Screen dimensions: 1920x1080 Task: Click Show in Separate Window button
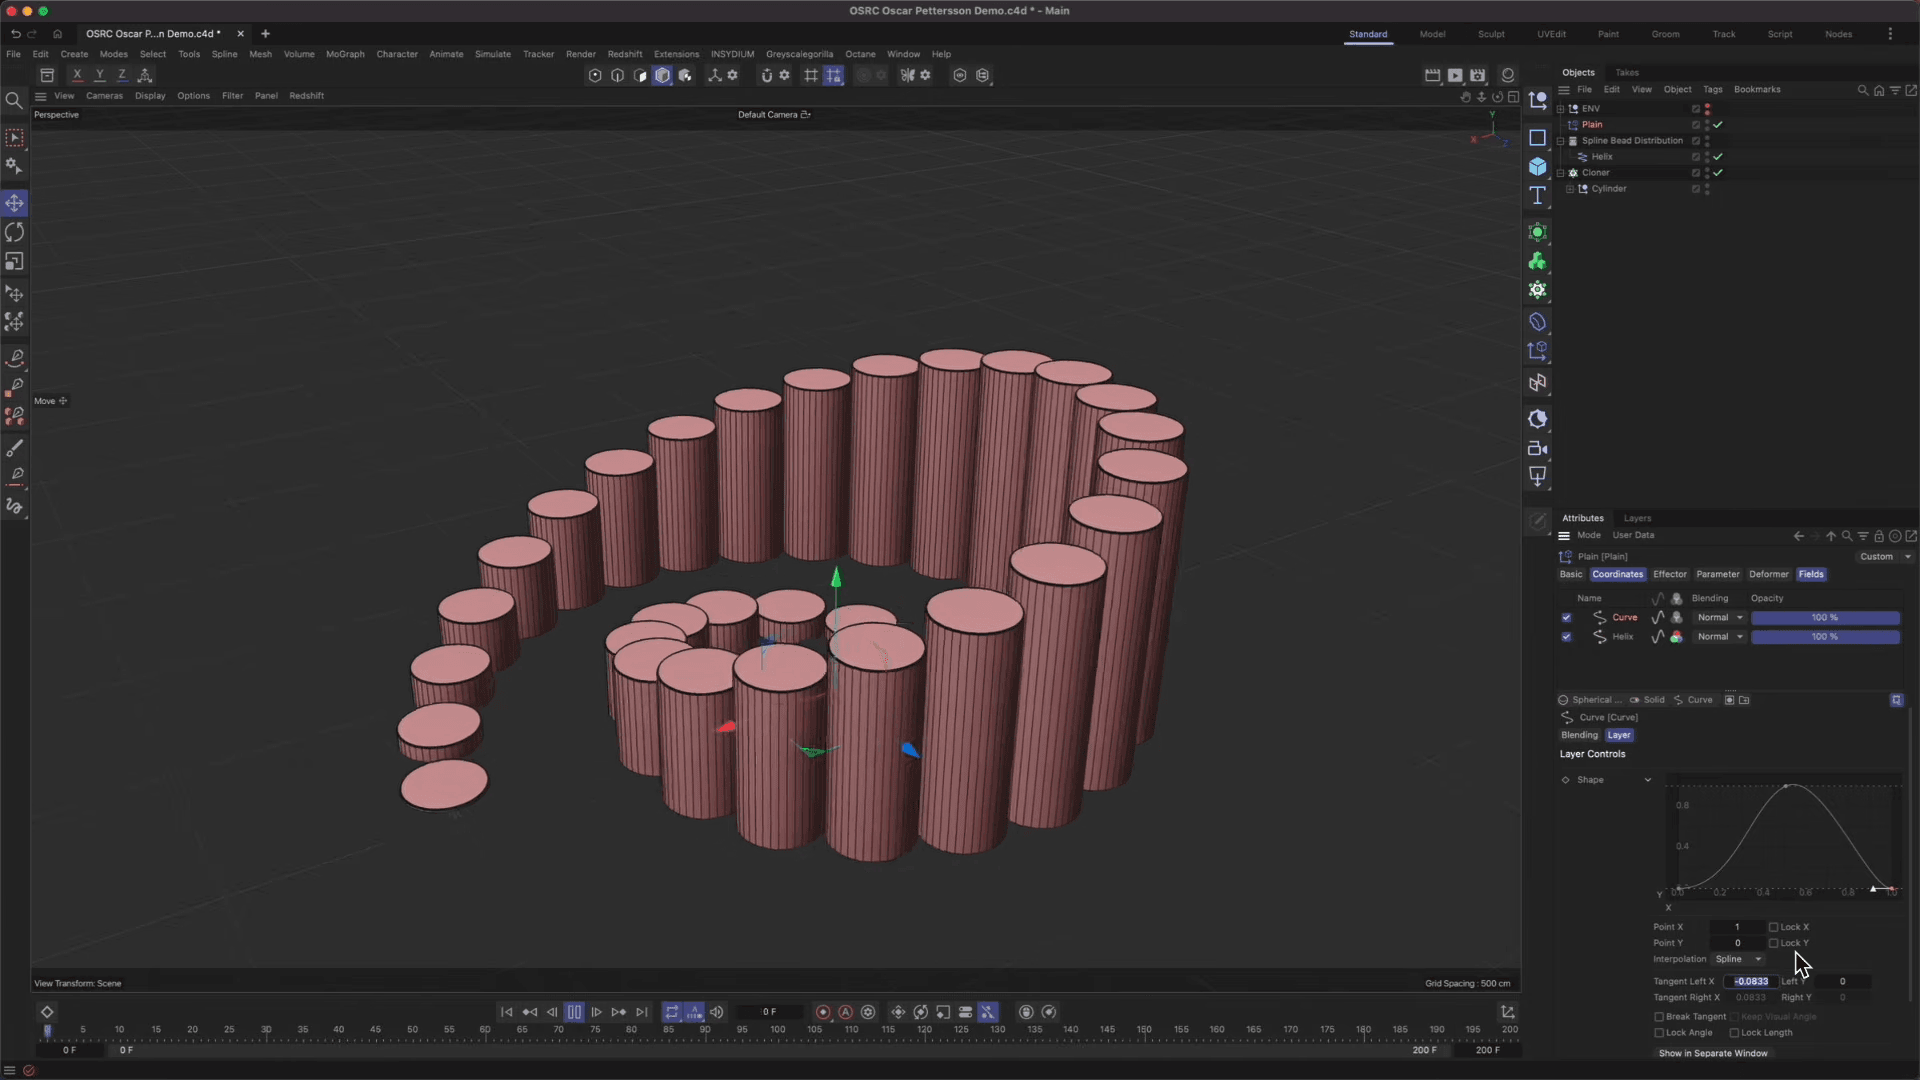click(x=1713, y=1053)
